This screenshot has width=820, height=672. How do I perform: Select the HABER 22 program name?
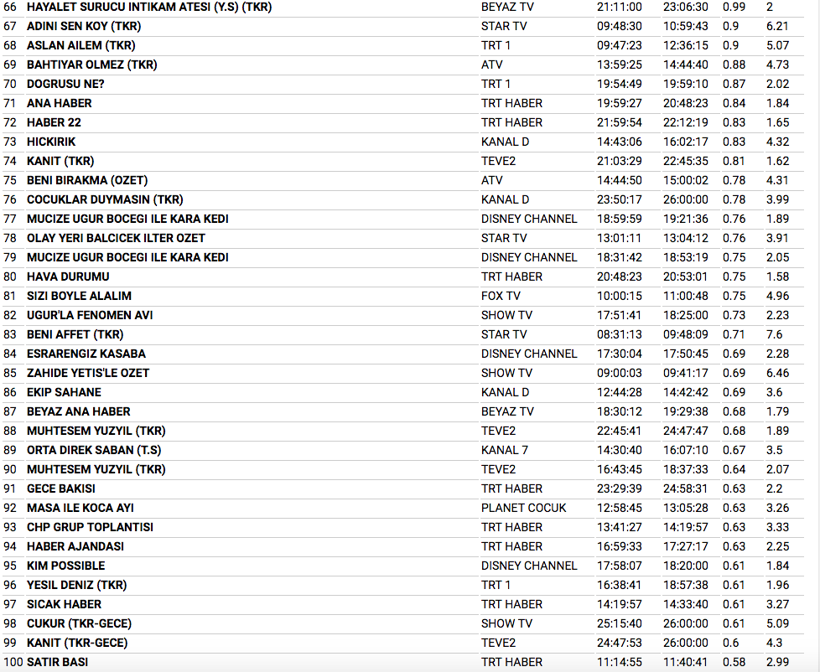(54, 122)
